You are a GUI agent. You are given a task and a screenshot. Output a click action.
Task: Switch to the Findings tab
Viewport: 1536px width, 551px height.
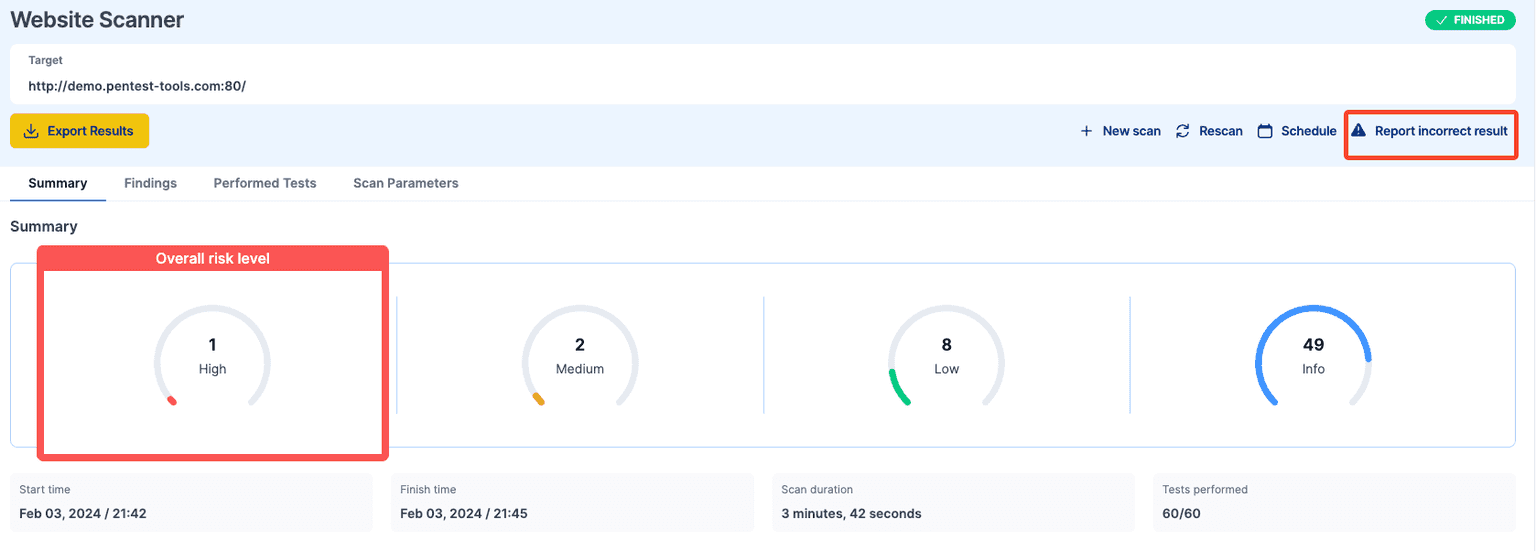pyautogui.click(x=150, y=183)
